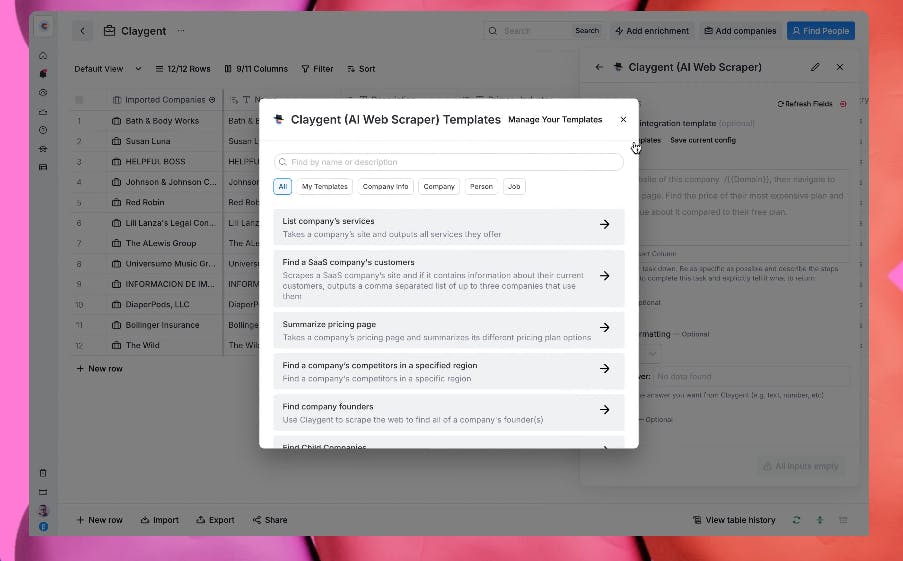Click the Imported Companies column header

coord(164,100)
